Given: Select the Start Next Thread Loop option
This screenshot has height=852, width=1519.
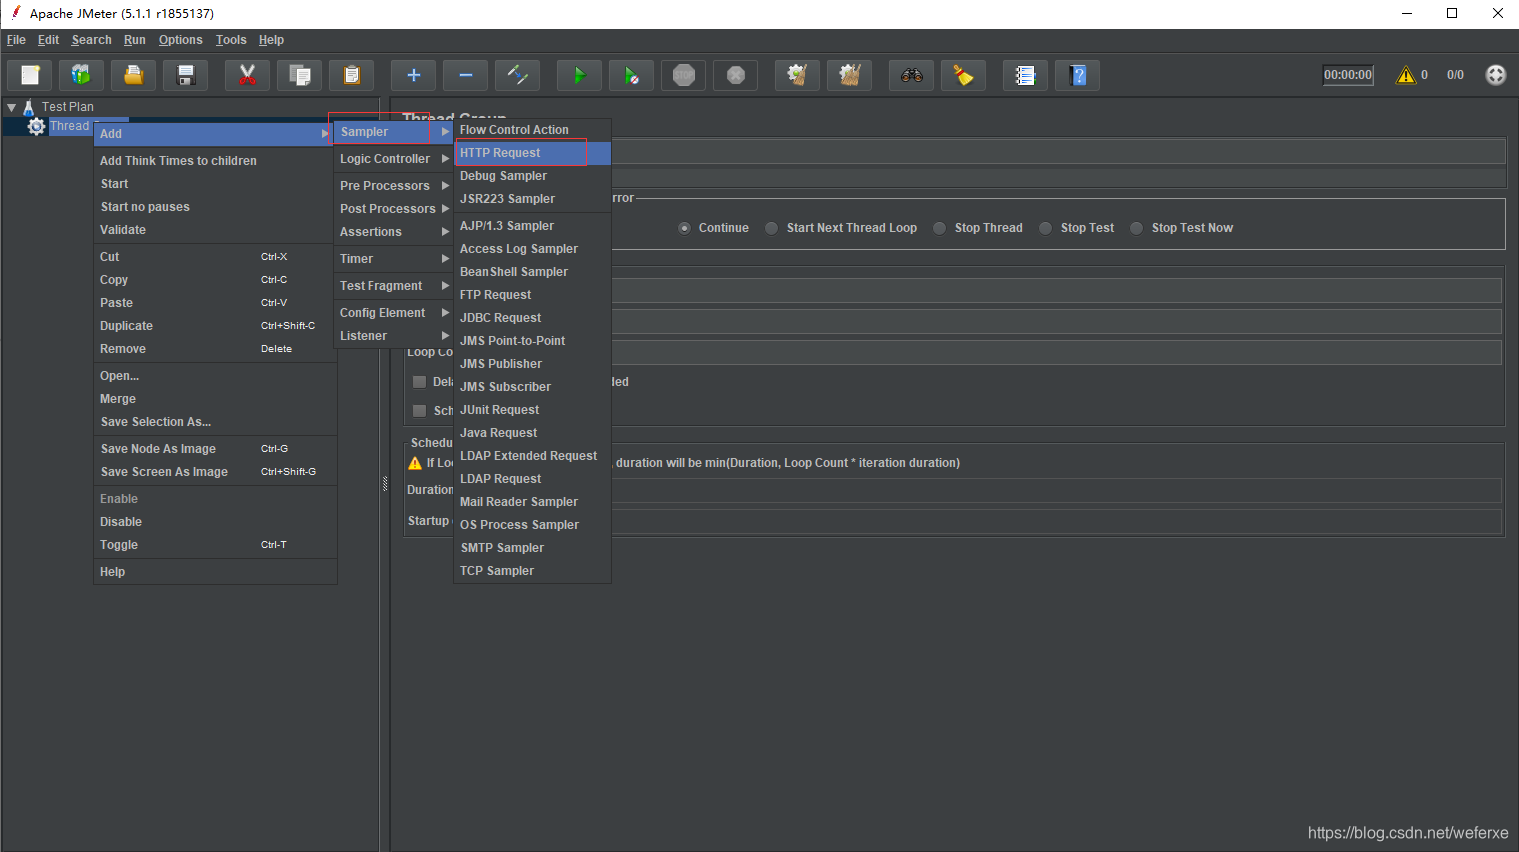Looking at the screenshot, I should pyautogui.click(x=771, y=228).
